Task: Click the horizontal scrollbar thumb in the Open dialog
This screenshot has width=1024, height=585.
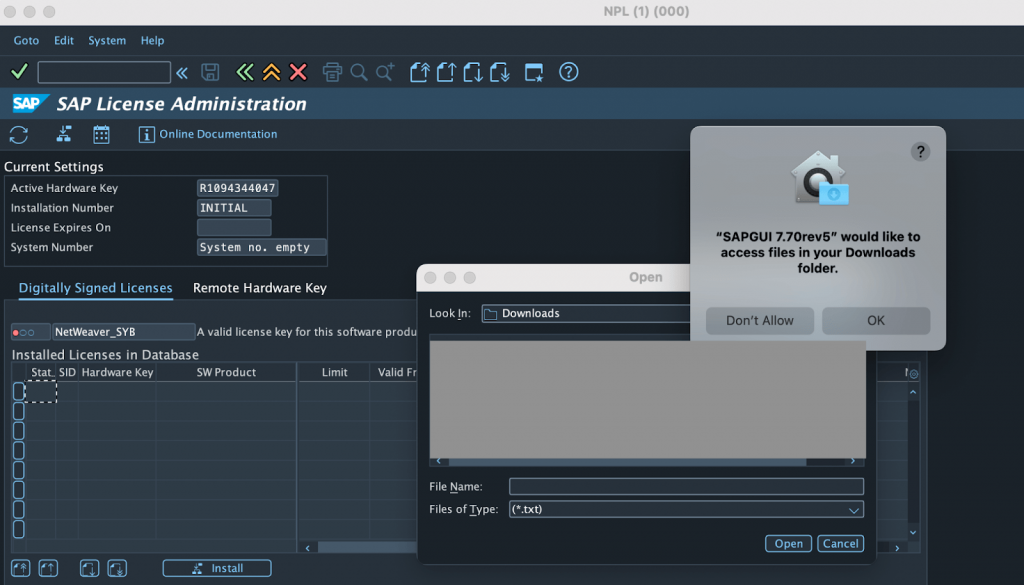Action: point(628,462)
